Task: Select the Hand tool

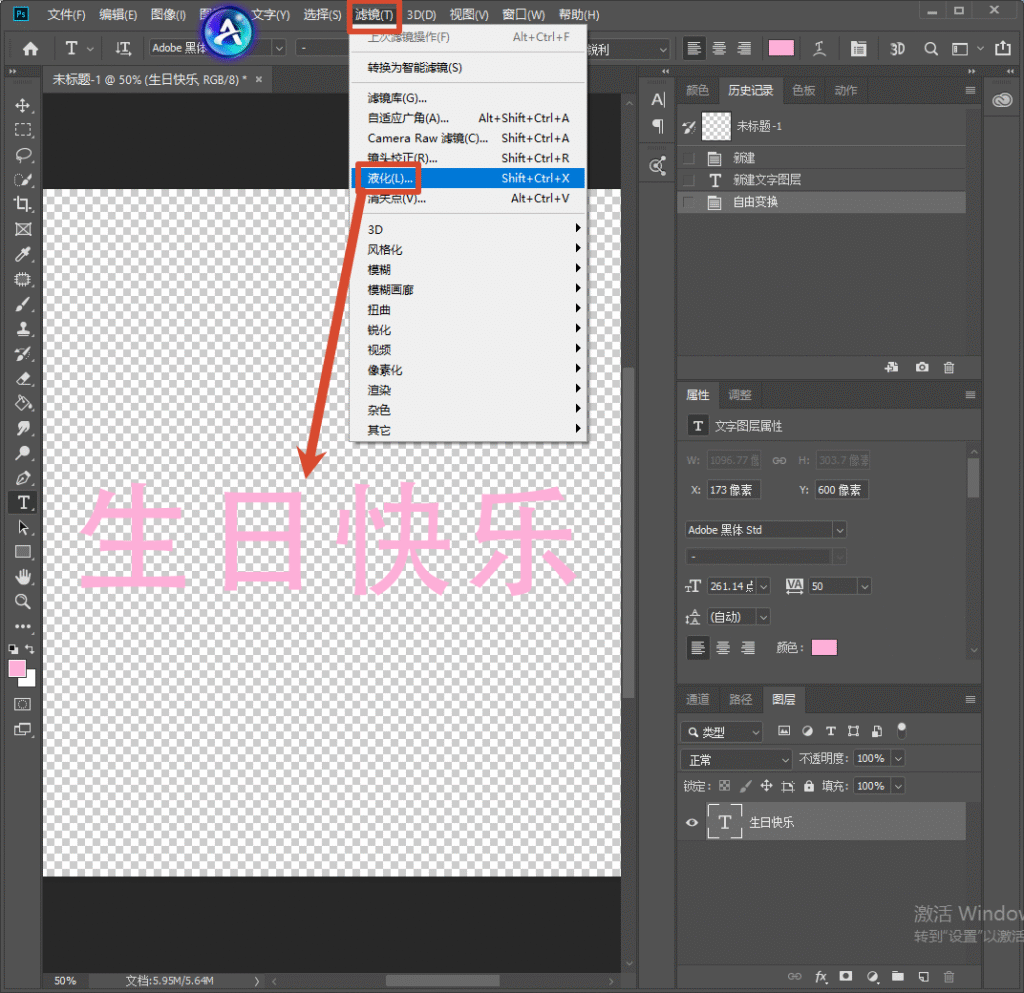Action: click(23, 577)
